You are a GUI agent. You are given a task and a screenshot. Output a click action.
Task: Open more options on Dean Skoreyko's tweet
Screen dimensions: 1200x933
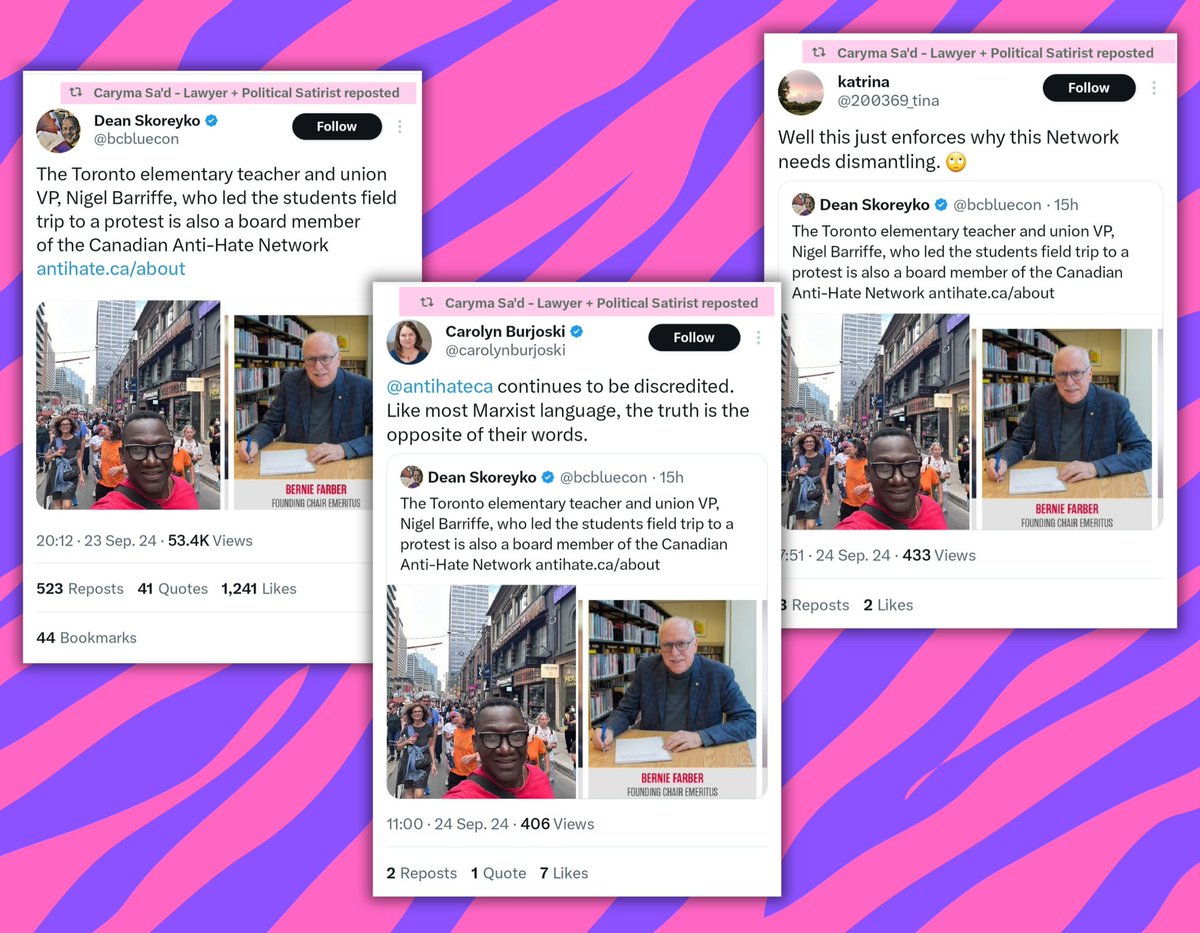(x=400, y=127)
